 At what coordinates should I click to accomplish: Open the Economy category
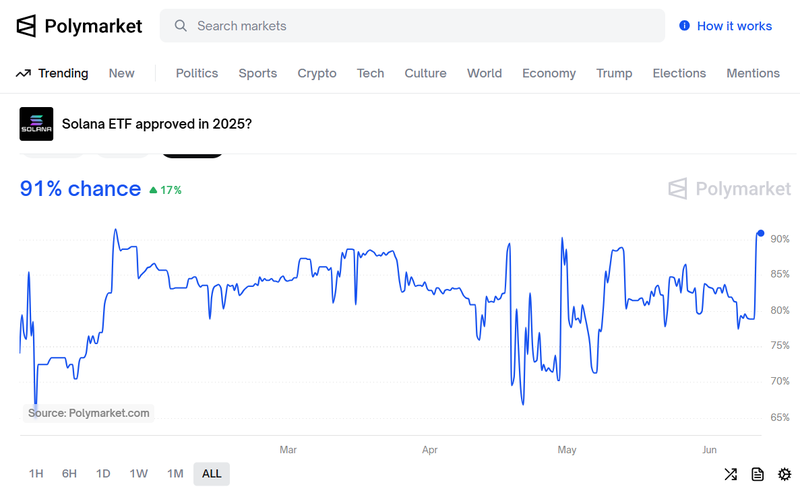pyautogui.click(x=549, y=73)
